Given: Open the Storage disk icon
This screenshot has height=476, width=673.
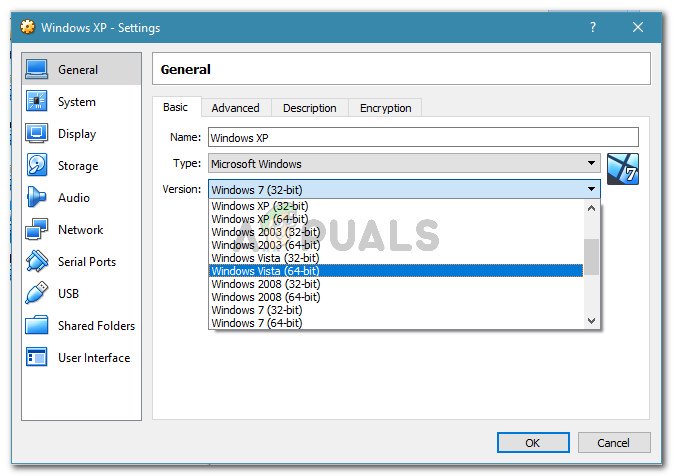Looking at the screenshot, I should pyautogui.click(x=36, y=166).
